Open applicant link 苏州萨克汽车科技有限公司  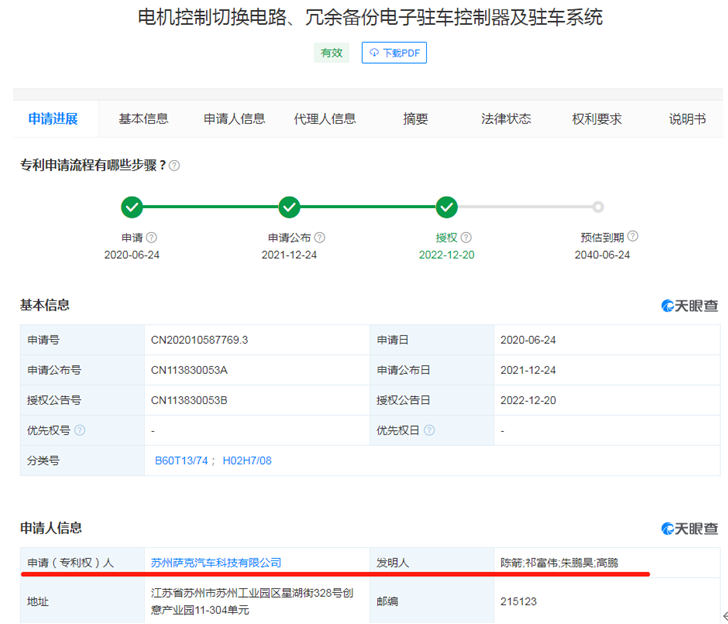(x=216, y=563)
